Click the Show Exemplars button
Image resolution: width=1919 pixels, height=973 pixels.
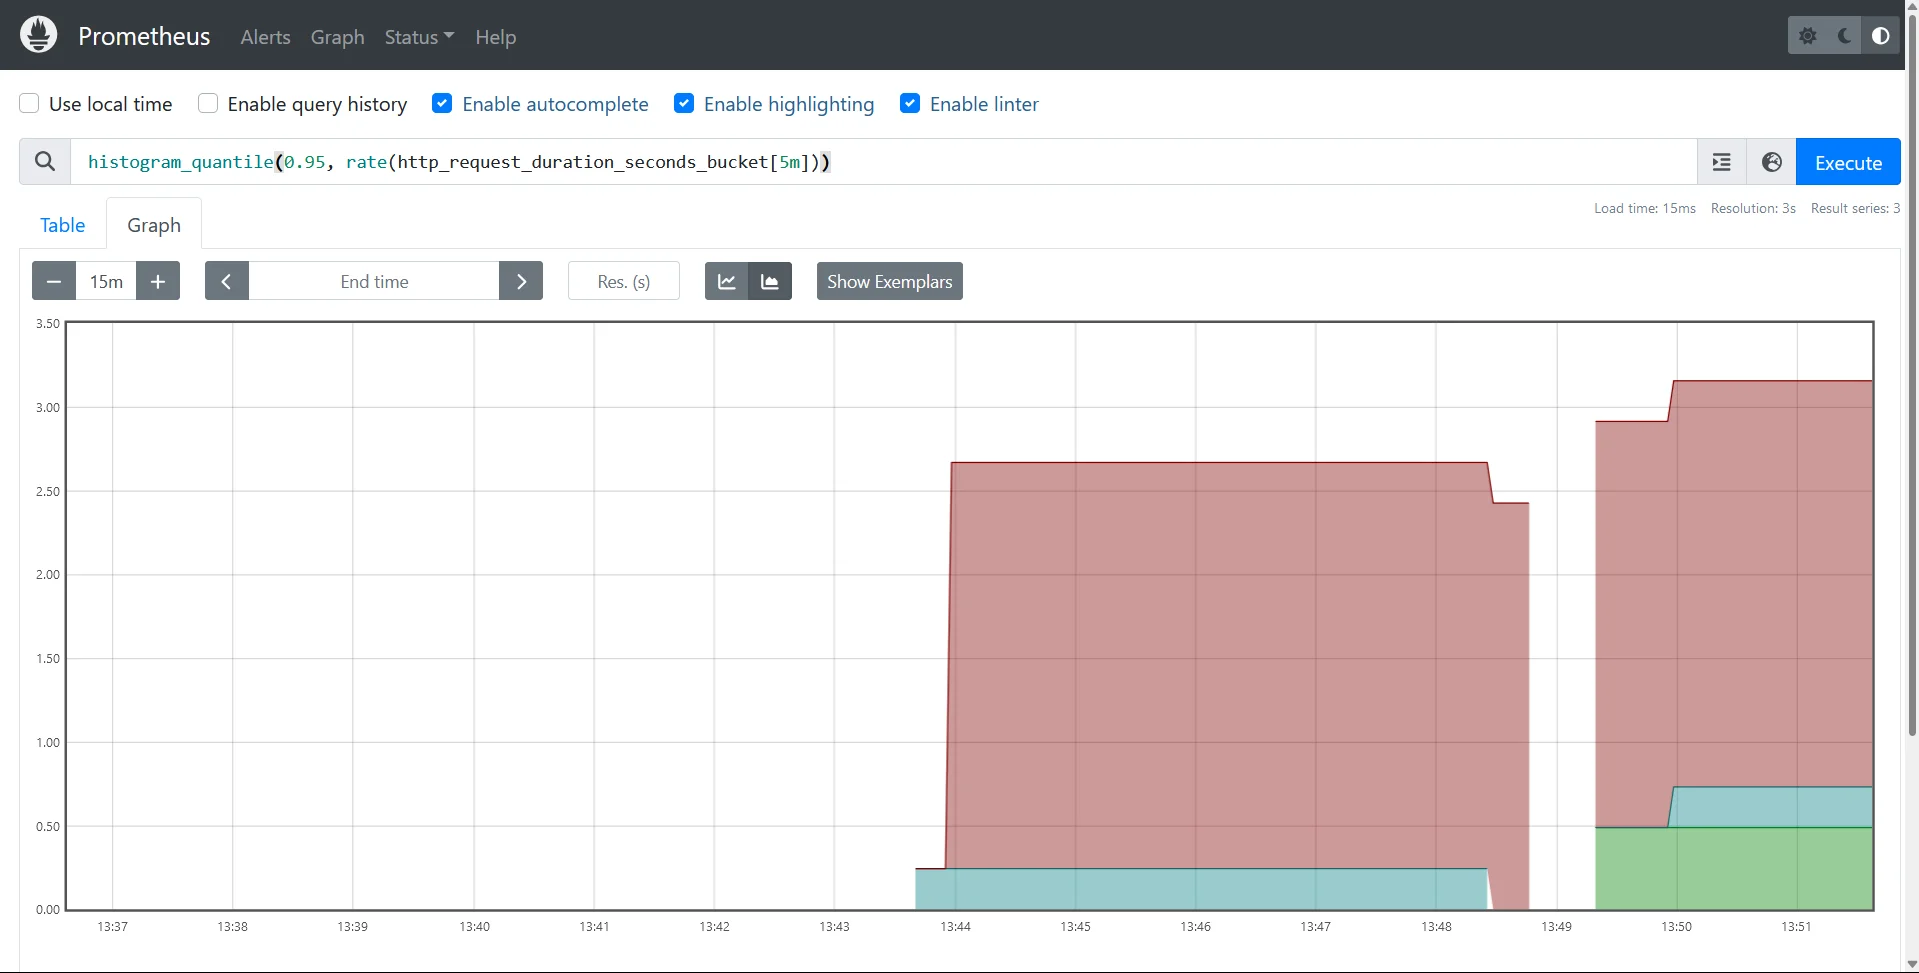(888, 281)
